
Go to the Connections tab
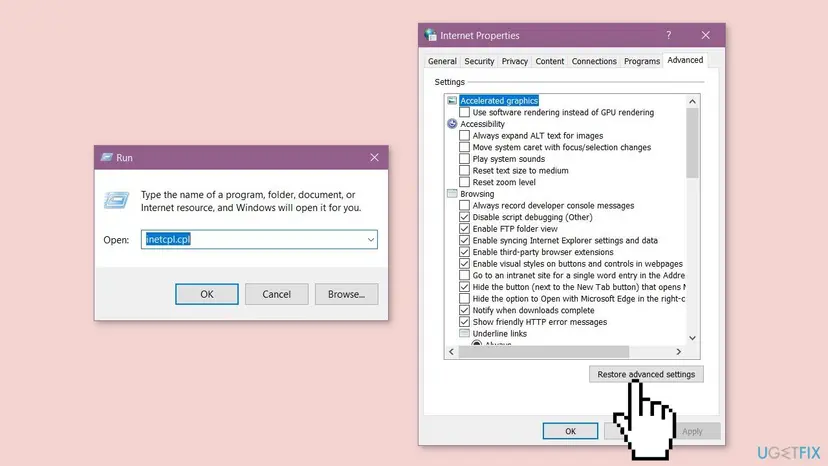pos(594,61)
